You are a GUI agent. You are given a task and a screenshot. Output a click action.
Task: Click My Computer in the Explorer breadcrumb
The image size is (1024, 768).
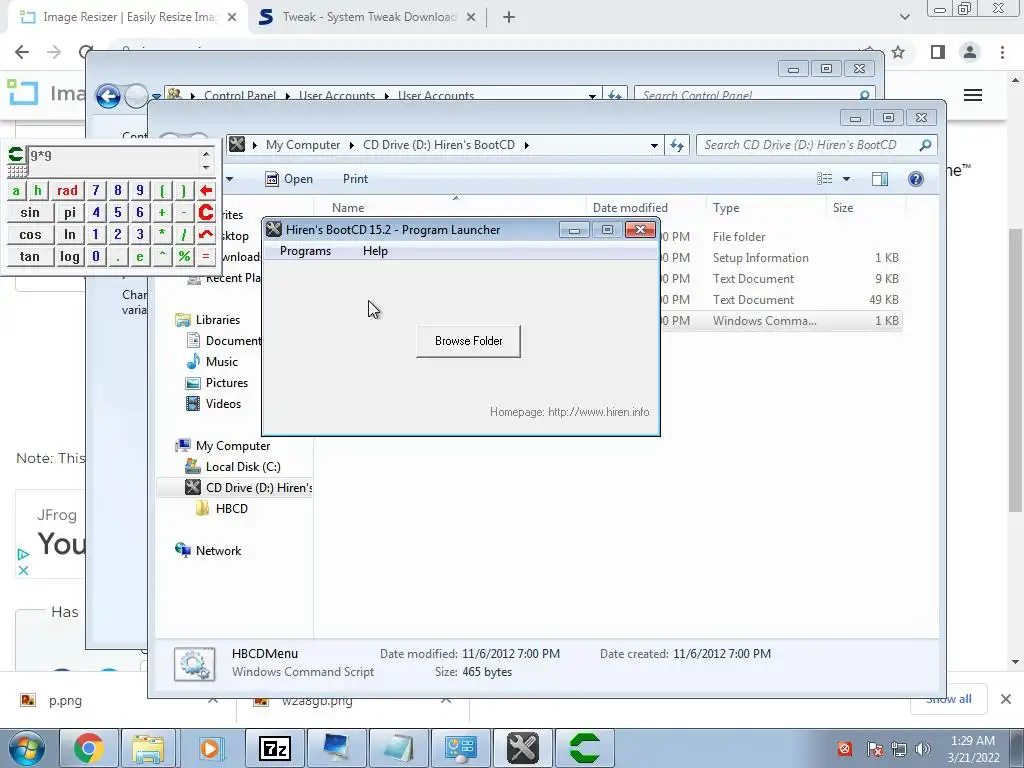pos(302,145)
